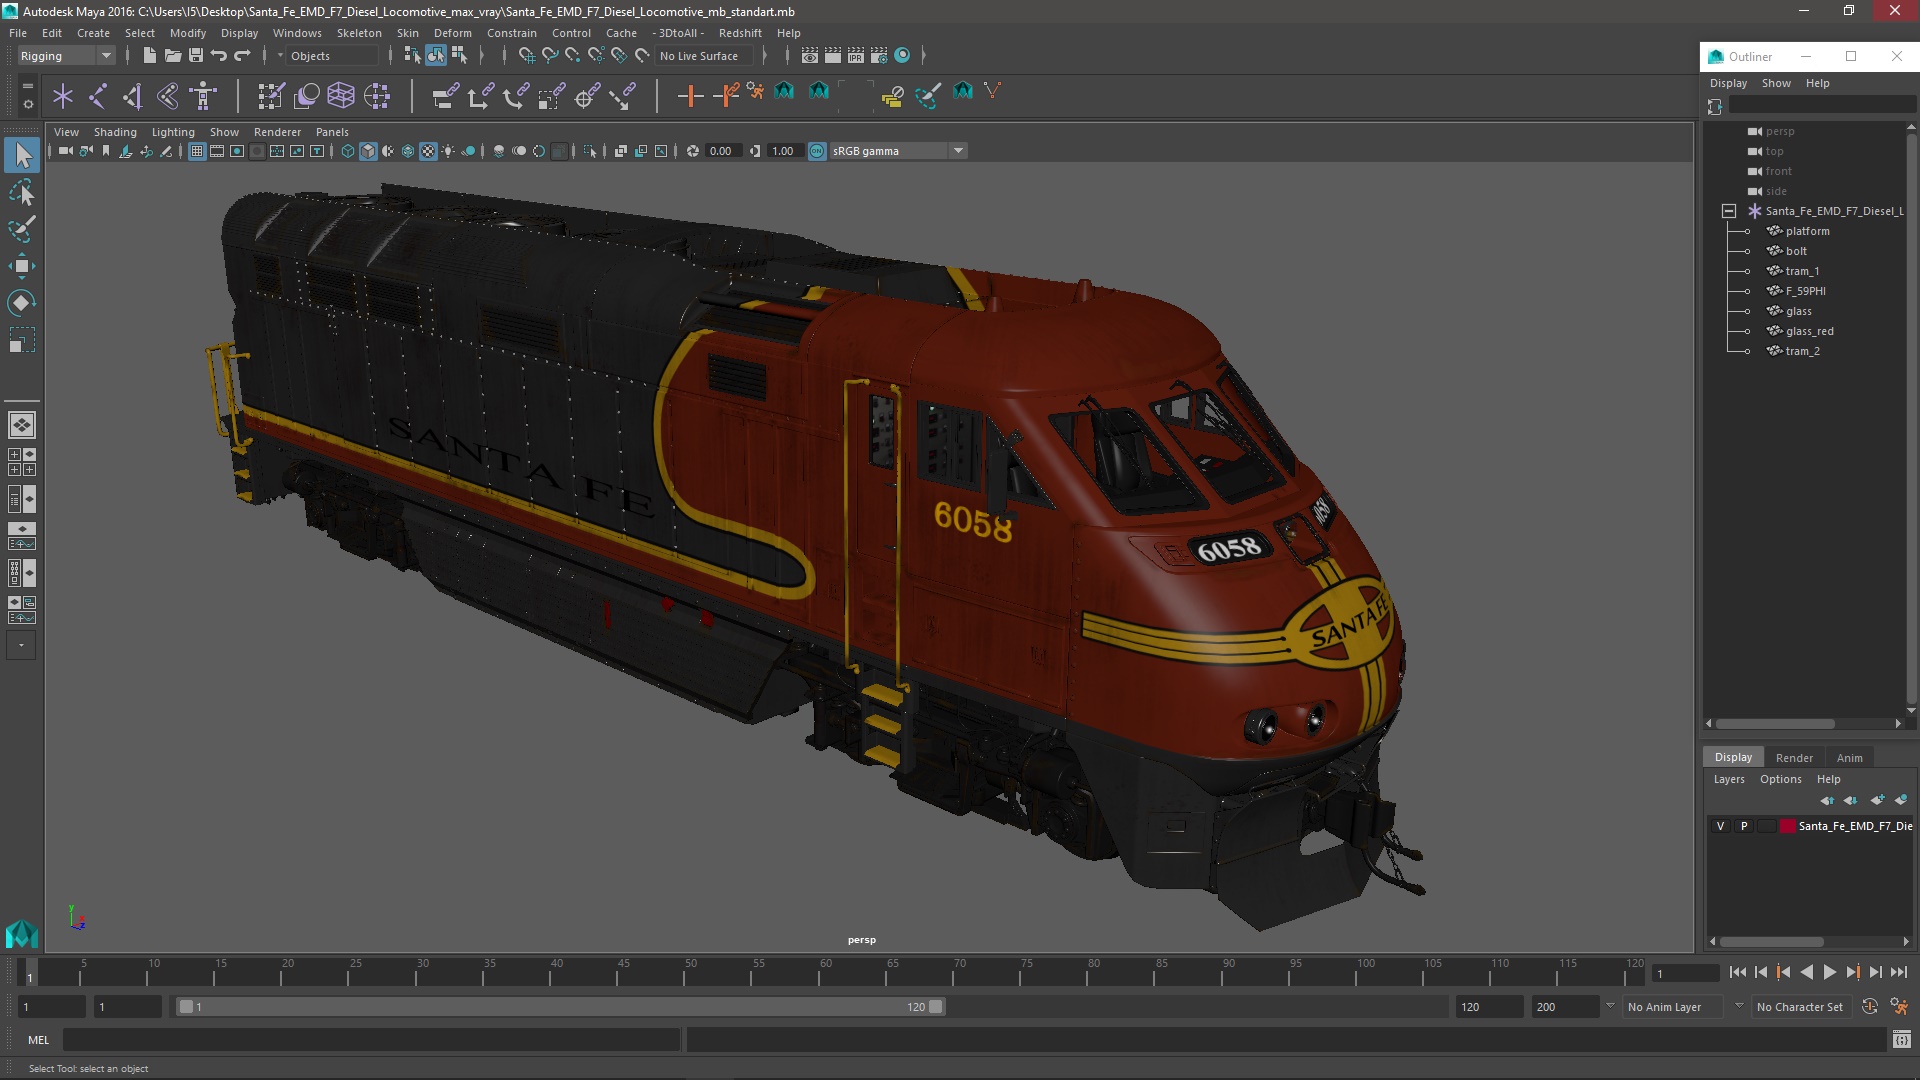Choose the Paint selection tool

click(x=22, y=229)
